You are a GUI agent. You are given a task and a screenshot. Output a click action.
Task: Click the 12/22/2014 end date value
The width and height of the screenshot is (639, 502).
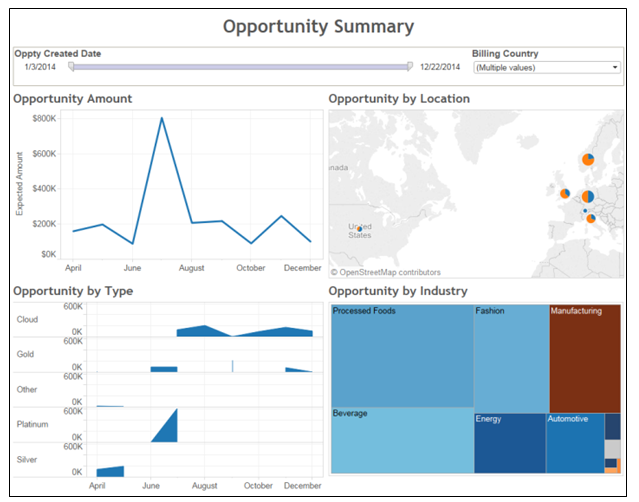coord(440,67)
